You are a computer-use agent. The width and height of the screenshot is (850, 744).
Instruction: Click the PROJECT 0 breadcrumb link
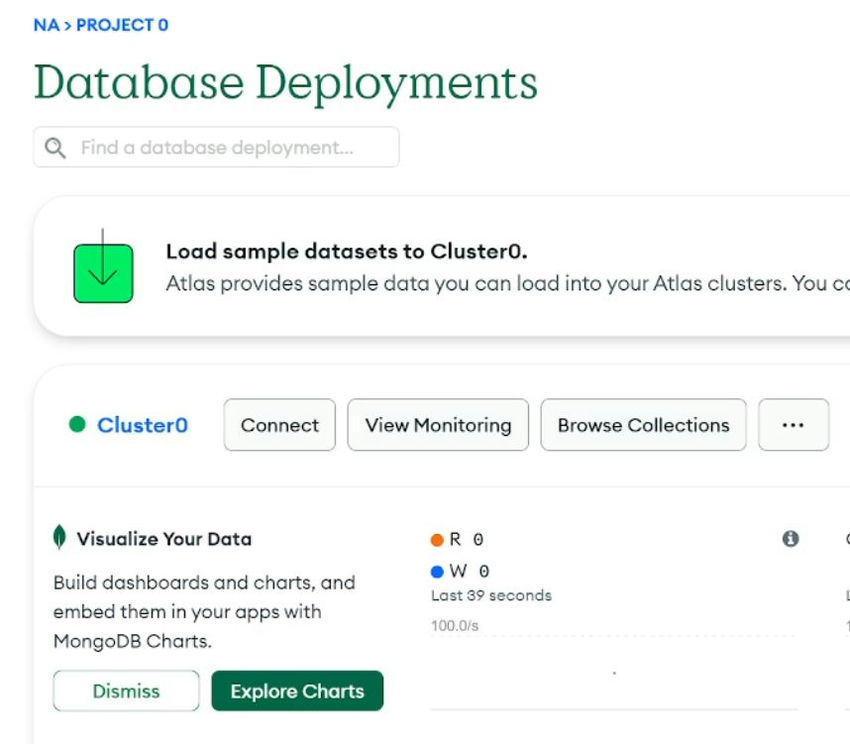point(122,25)
